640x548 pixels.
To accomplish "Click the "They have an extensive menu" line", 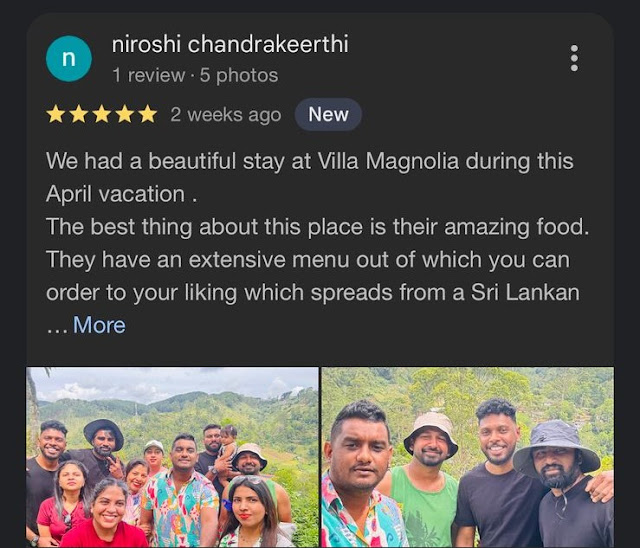I will click(x=308, y=260).
